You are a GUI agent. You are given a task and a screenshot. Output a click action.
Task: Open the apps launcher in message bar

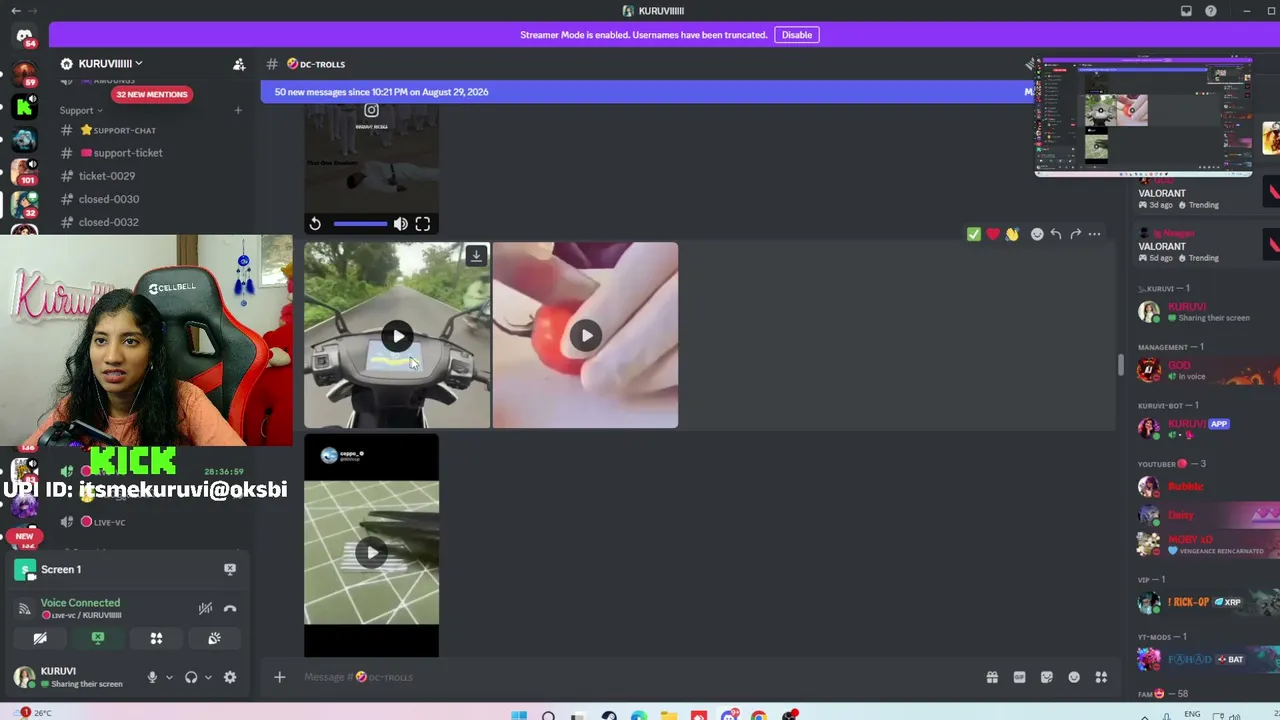coord(1101,677)
